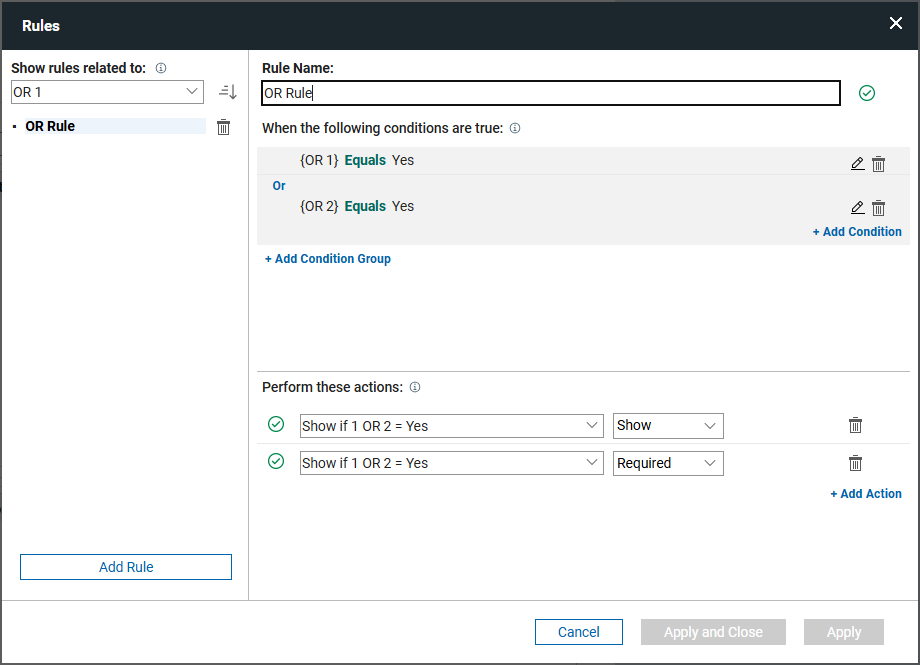Click the info icon beside Show rules related to
The width and height of the screenshot is (920, 665).
[x=161, y=68]
